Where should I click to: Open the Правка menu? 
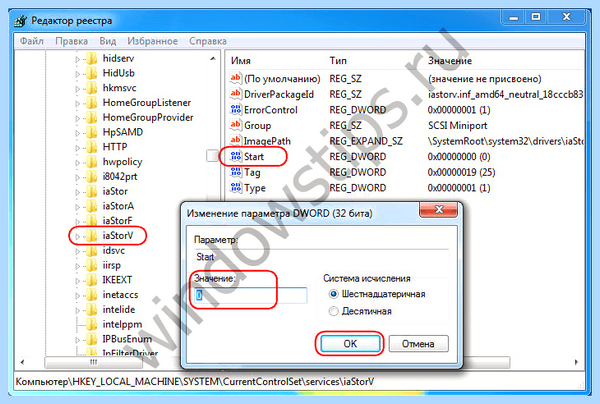pos(71,41)
